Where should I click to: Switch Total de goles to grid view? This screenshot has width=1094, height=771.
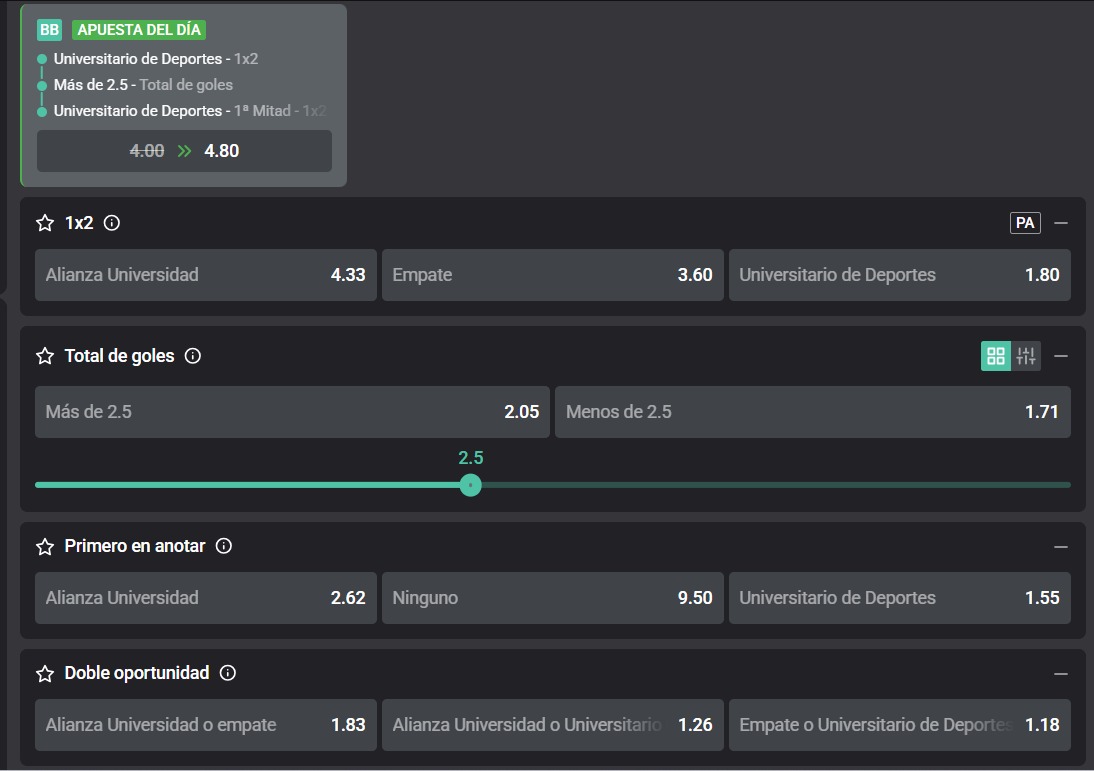coord(996,357)
